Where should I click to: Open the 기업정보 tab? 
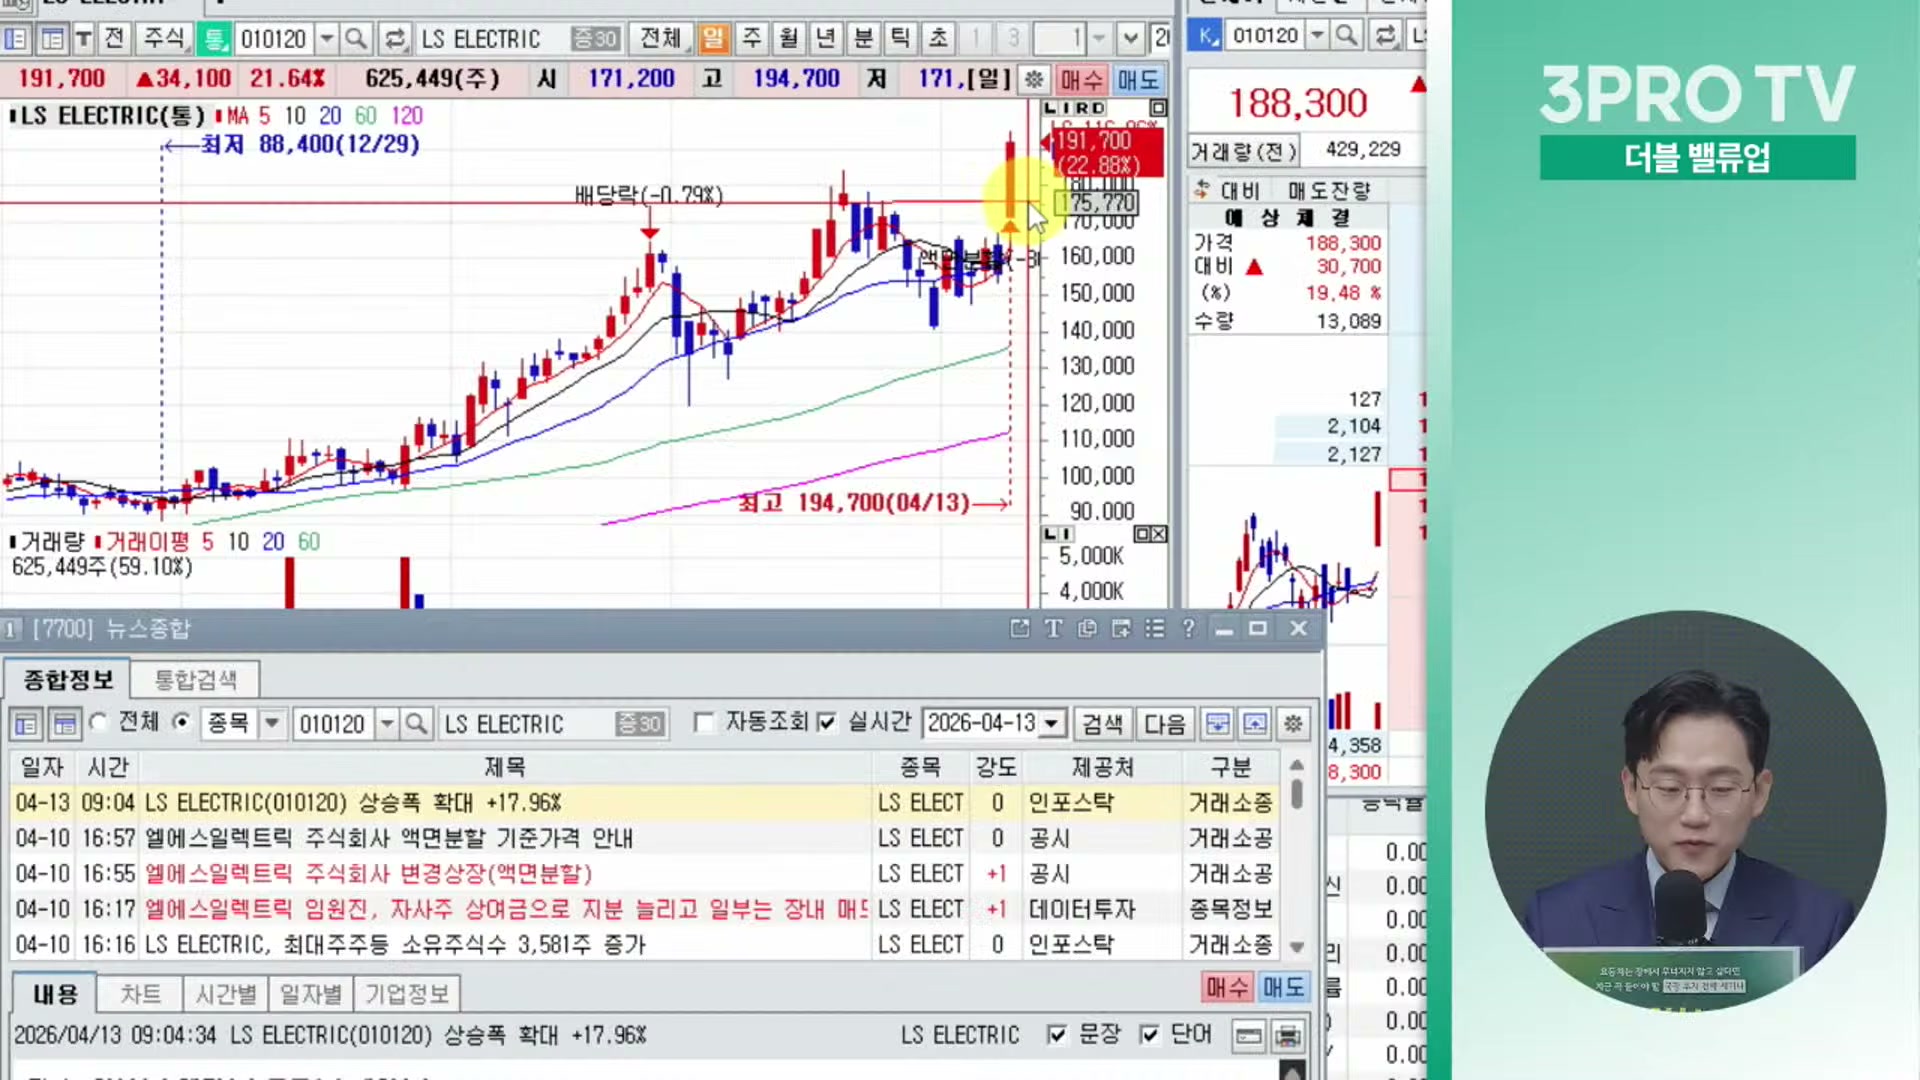tap(406, 994)
